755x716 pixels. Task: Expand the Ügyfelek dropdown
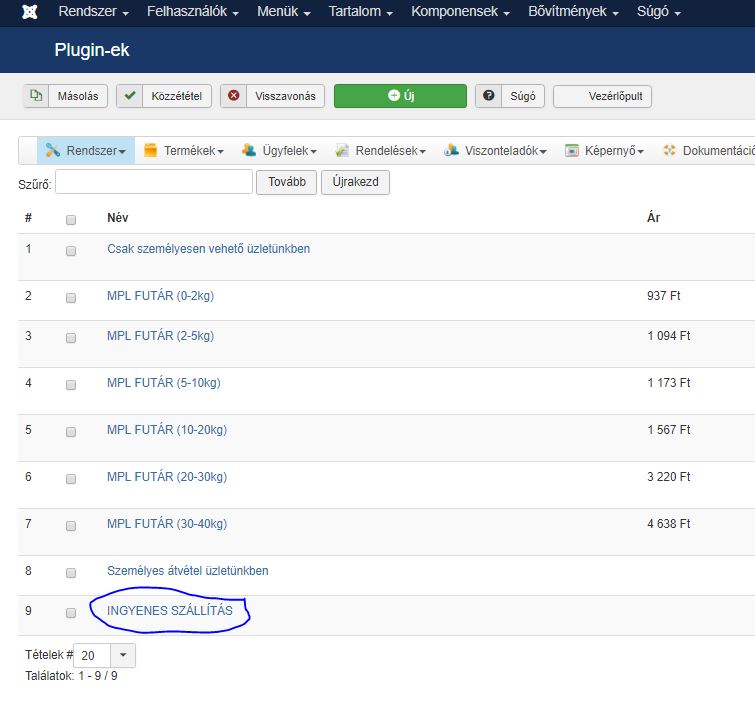[x=313, y=152]
